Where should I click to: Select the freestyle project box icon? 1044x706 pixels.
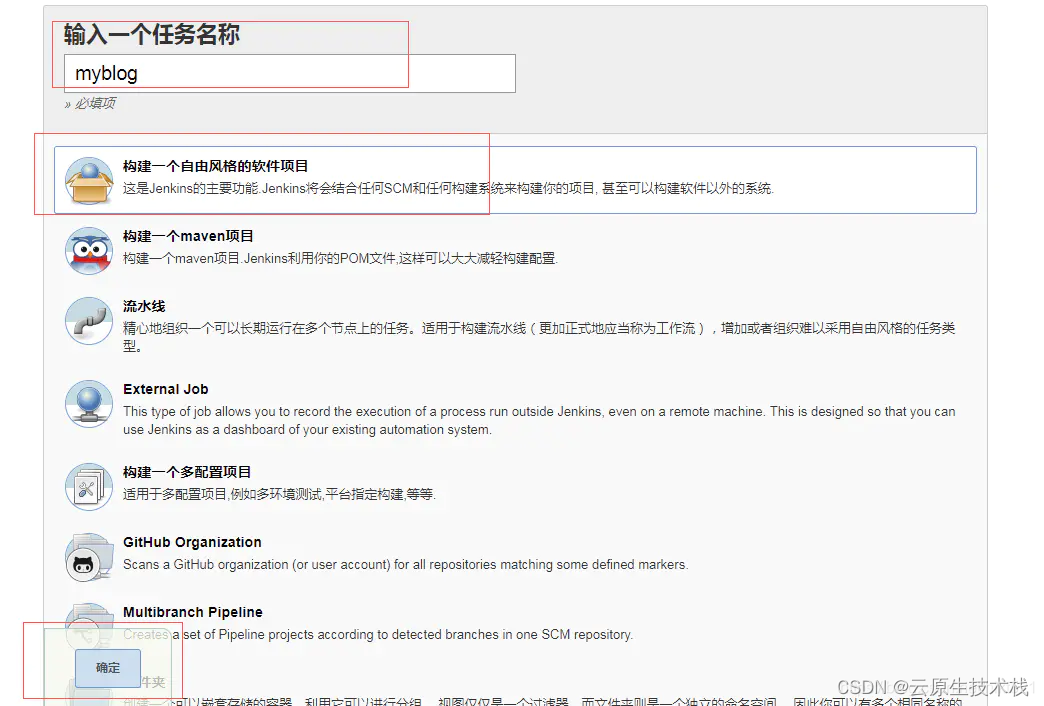[89, 180]
